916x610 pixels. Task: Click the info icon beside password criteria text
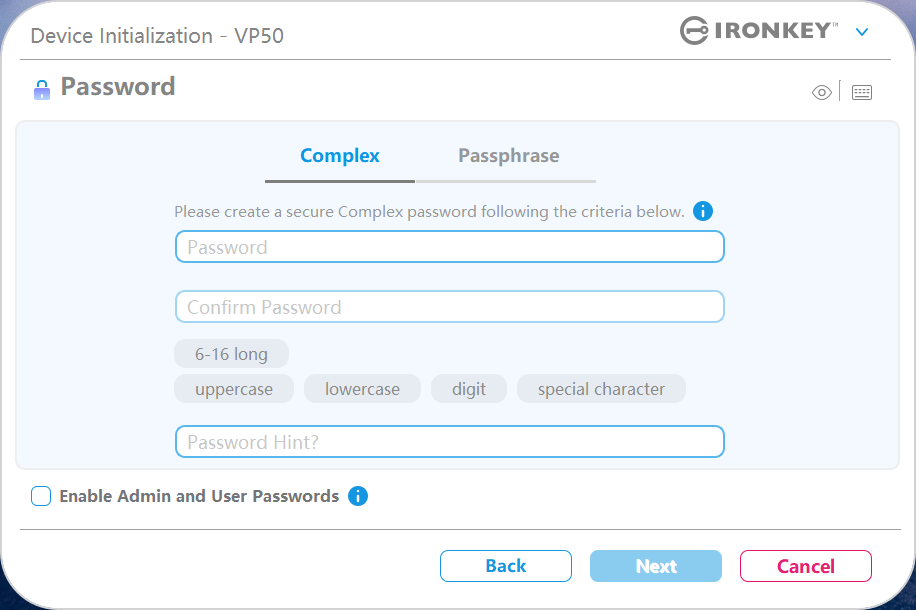pos(703,212)
